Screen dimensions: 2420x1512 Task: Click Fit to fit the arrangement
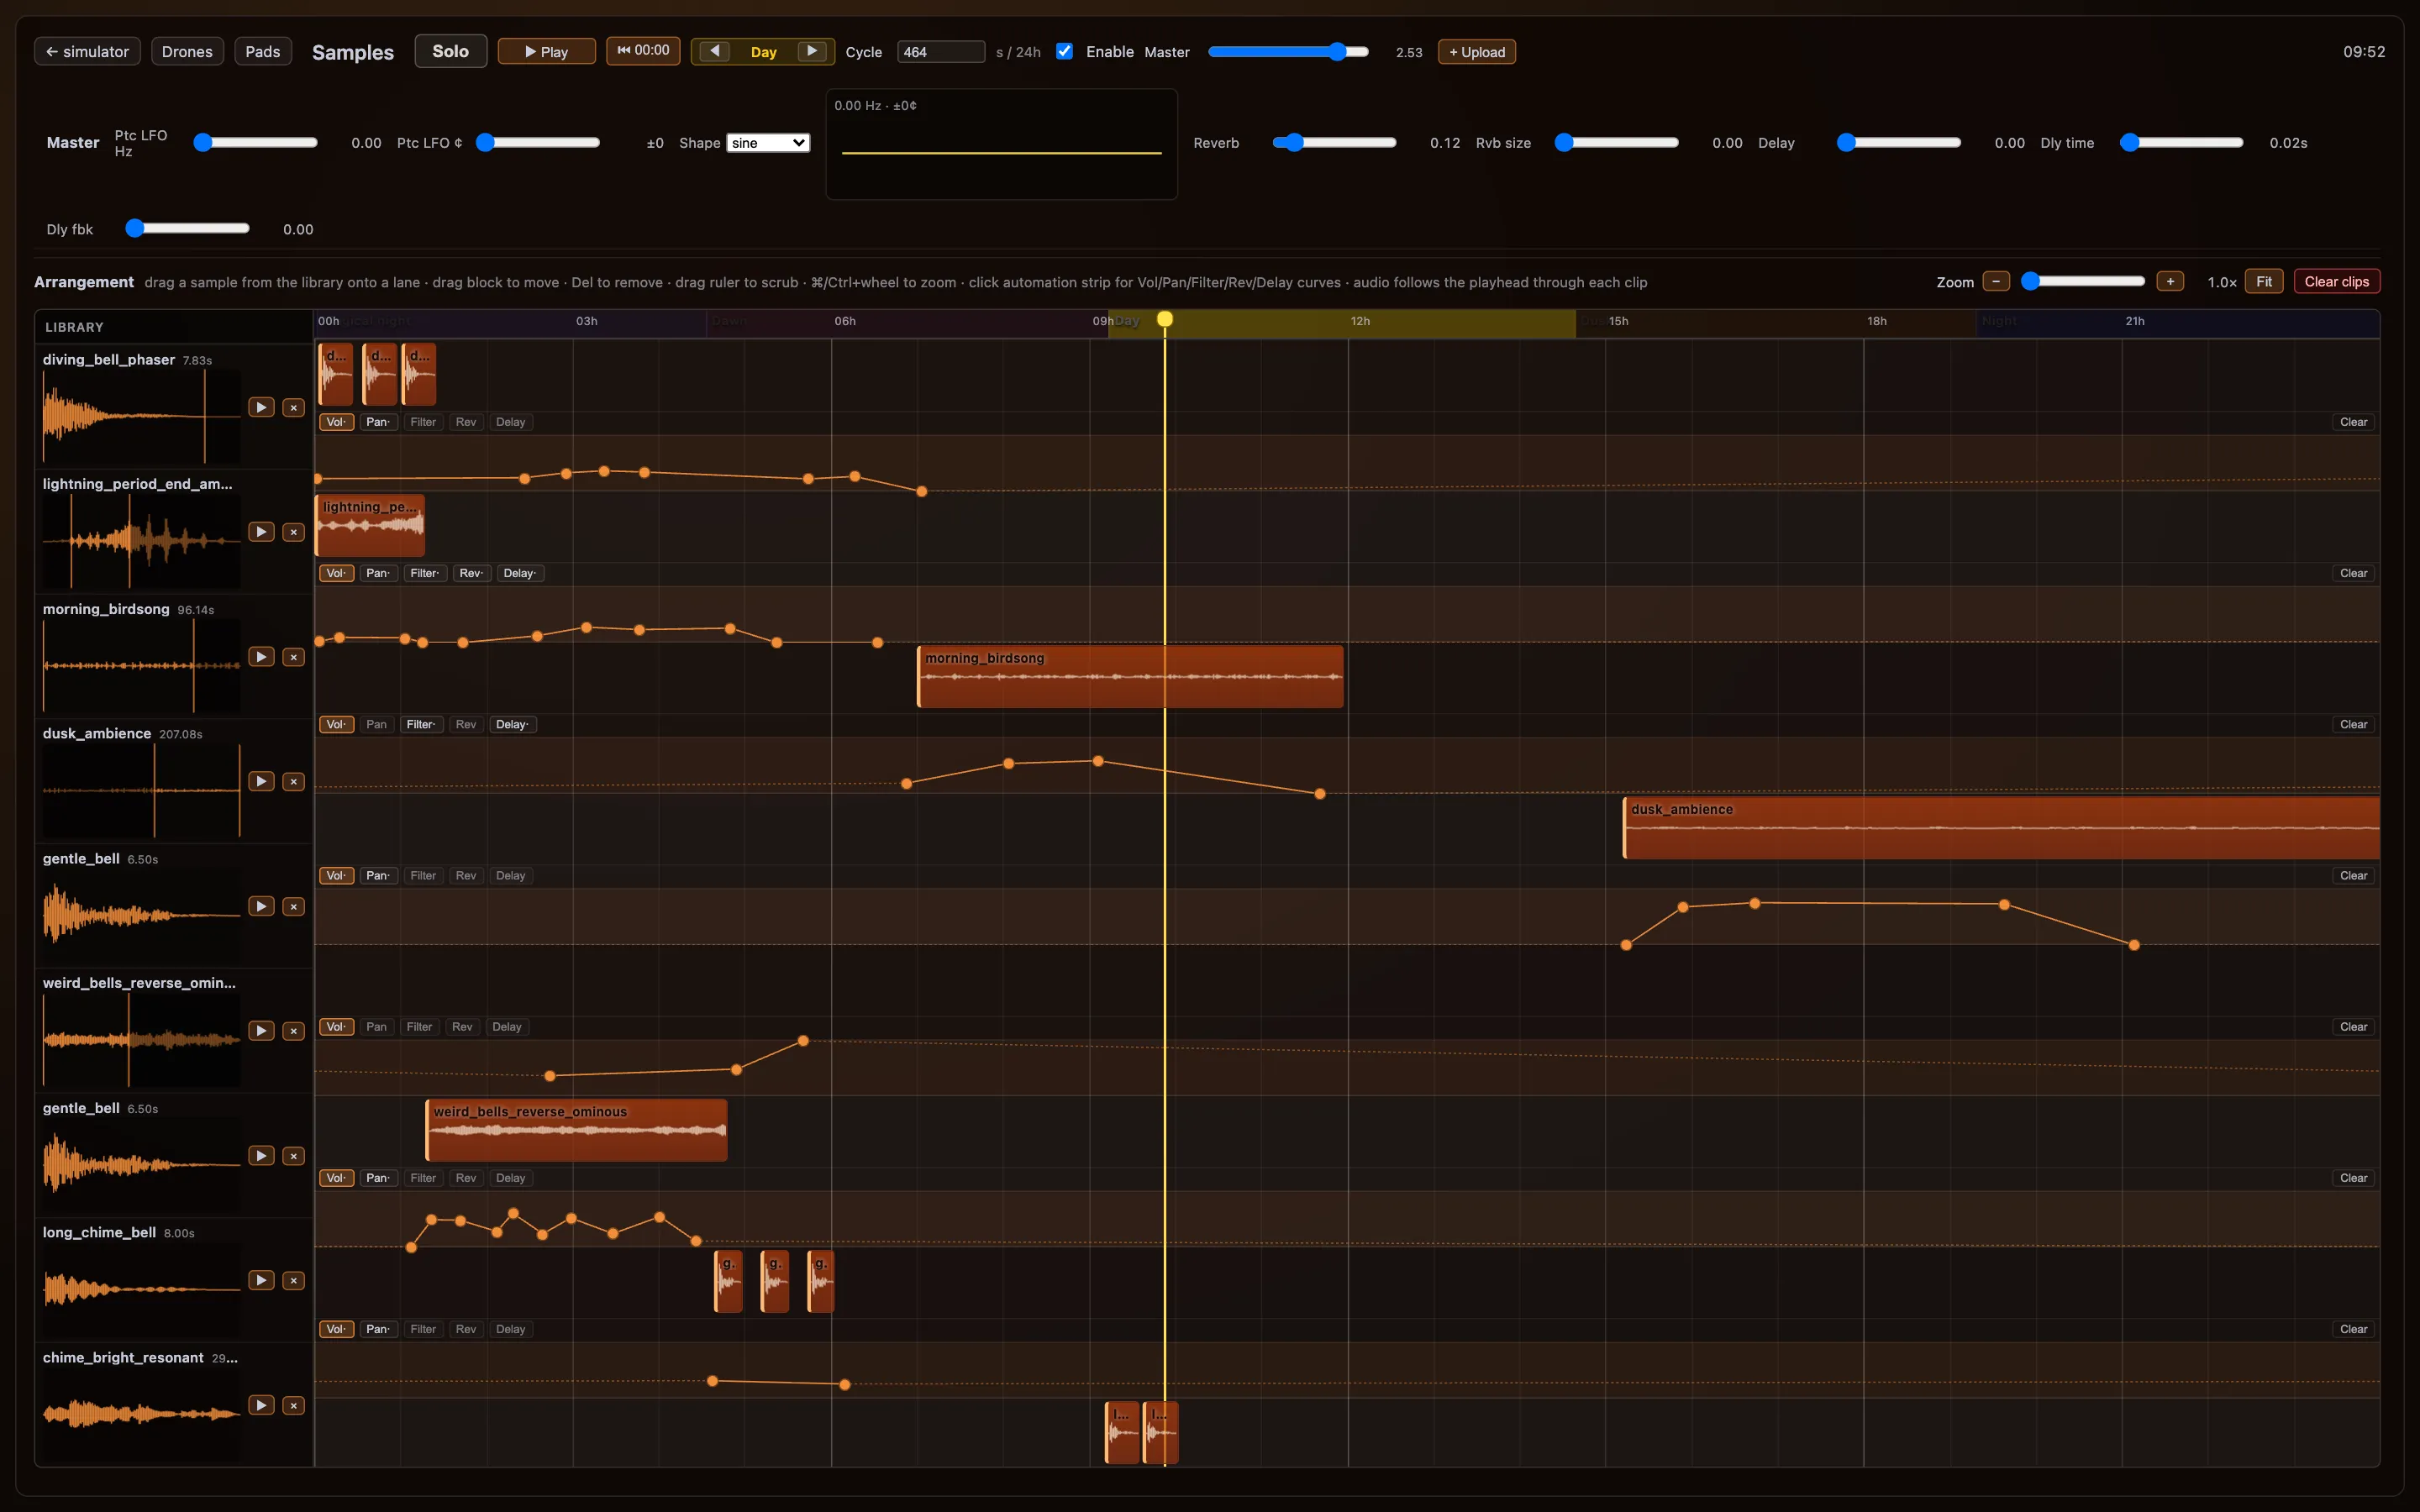(2263, 282)
